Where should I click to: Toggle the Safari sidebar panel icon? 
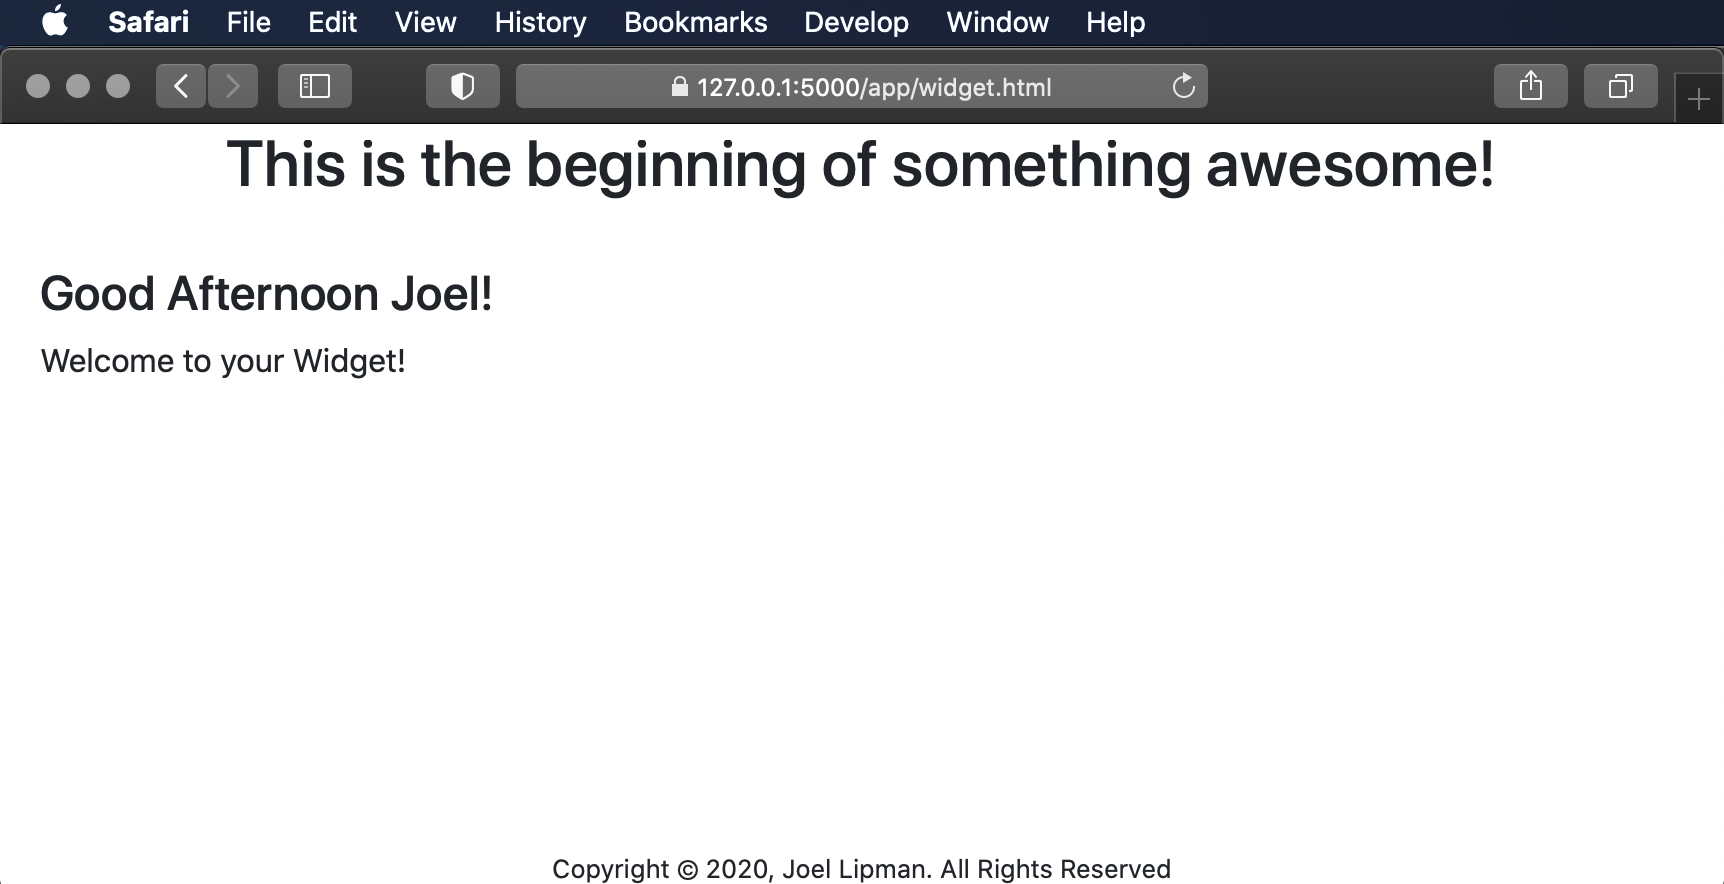click(x=315, y=87)
